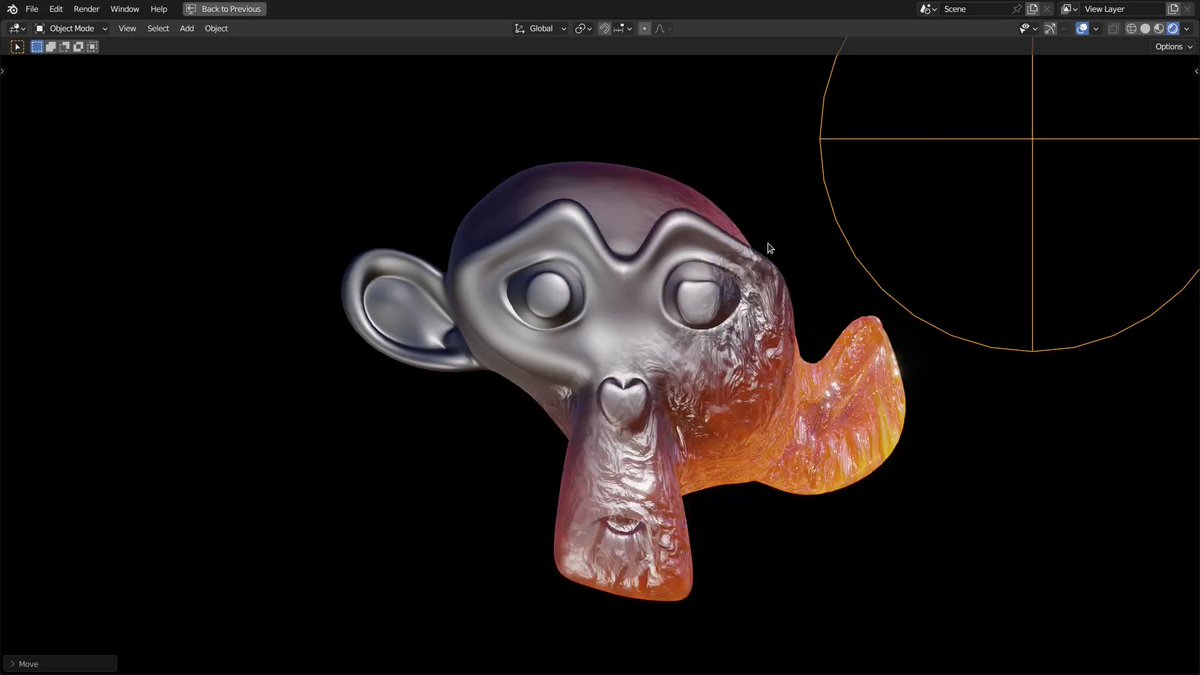Open the viewport shading options dropdown
1200x675 pixels.
coord(1187,28)
